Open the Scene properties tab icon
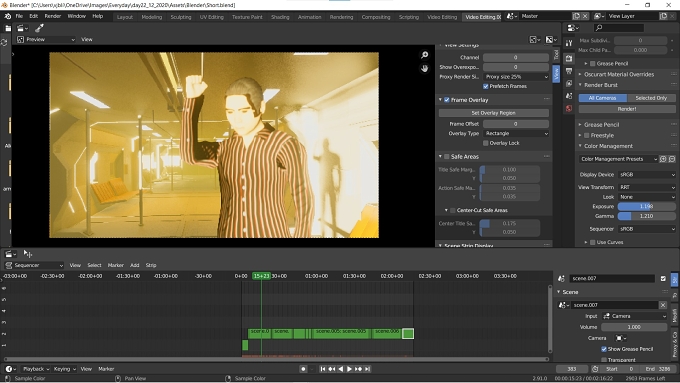Screen dimensions: 680x383 (x=569, y=96)
